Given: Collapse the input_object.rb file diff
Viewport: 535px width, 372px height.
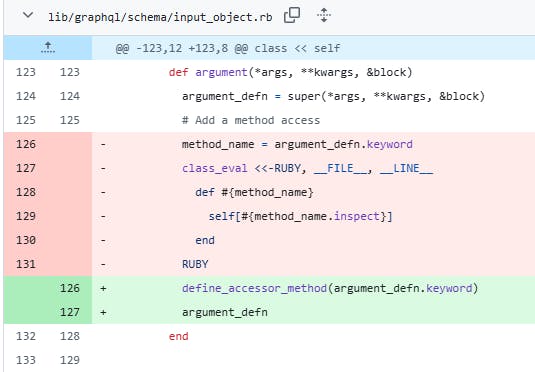Looking at the screenshot, I should coord(28,15).
